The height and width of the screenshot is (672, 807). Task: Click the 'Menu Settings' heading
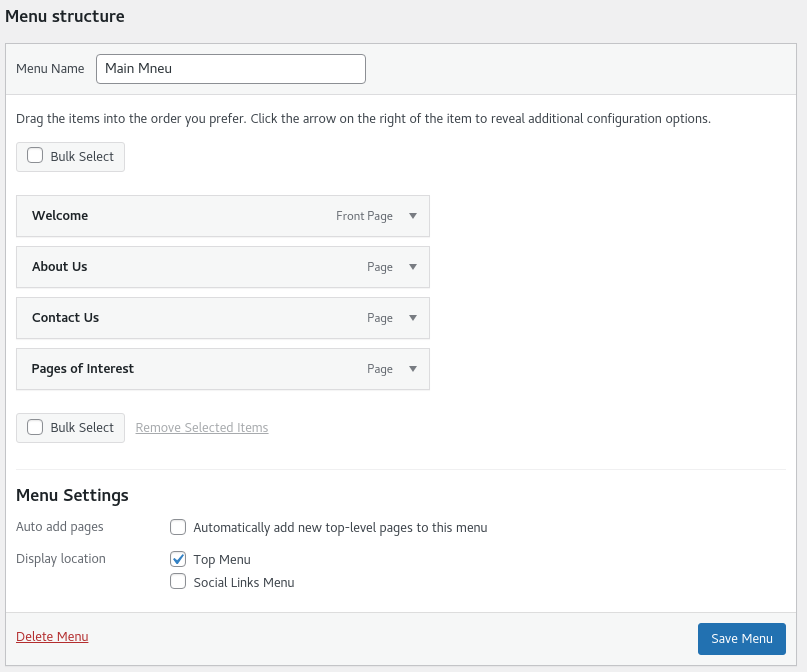[x=72, y=496]
